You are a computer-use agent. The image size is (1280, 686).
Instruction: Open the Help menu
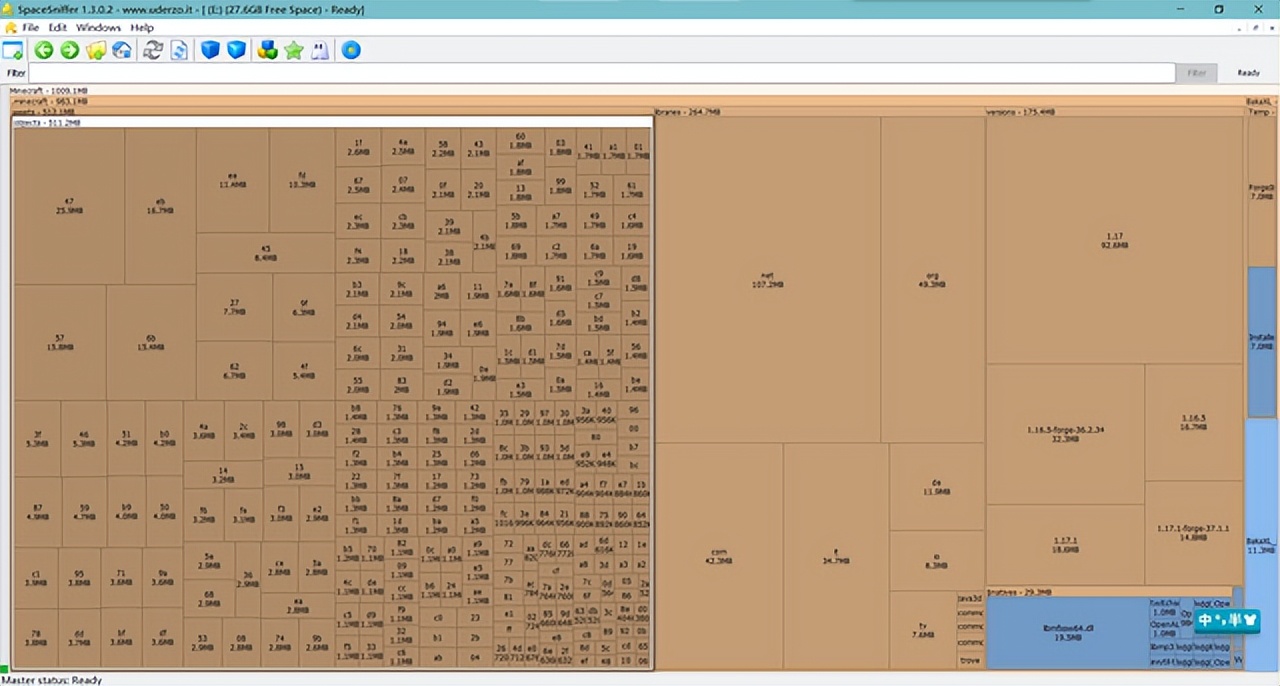click(142, 28)
